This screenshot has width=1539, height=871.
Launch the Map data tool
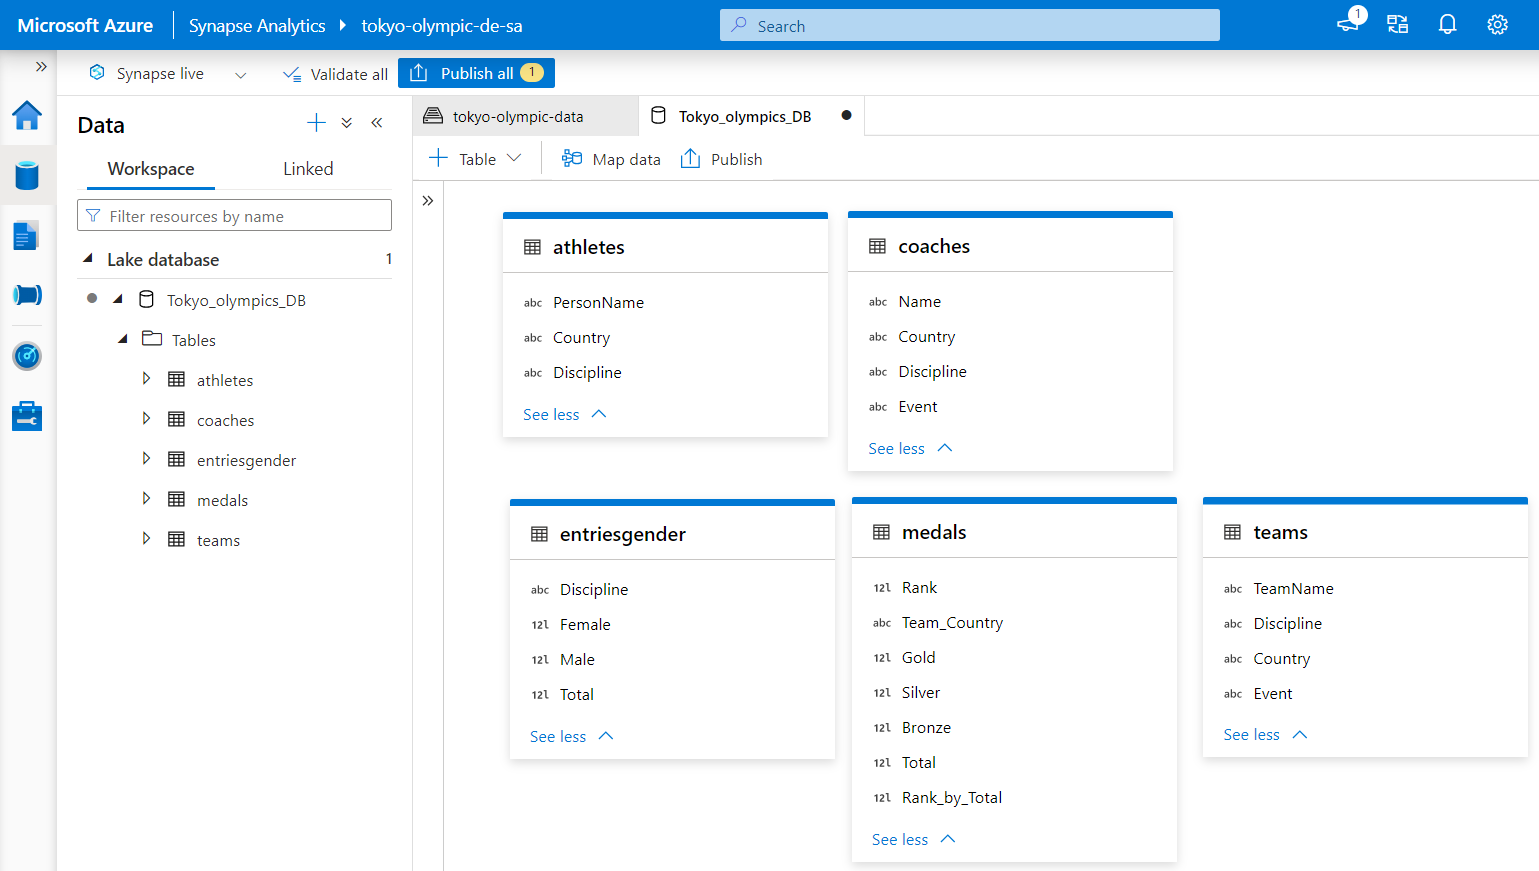610,158
